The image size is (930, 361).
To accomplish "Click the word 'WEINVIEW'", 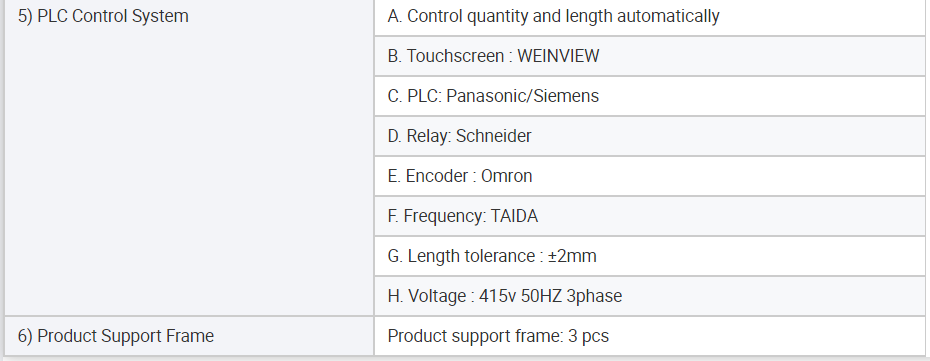I will [x=558, y=56].
